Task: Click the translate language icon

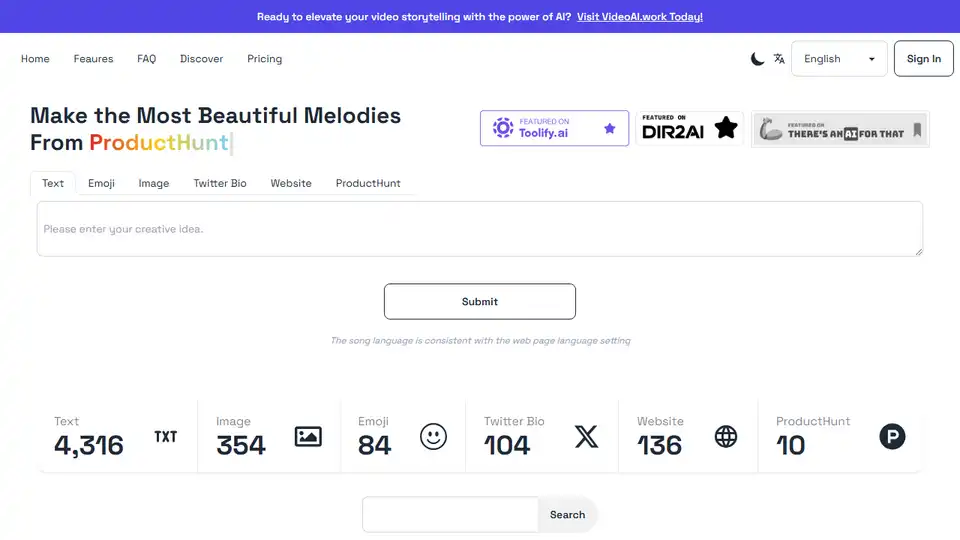Action: 779,59
